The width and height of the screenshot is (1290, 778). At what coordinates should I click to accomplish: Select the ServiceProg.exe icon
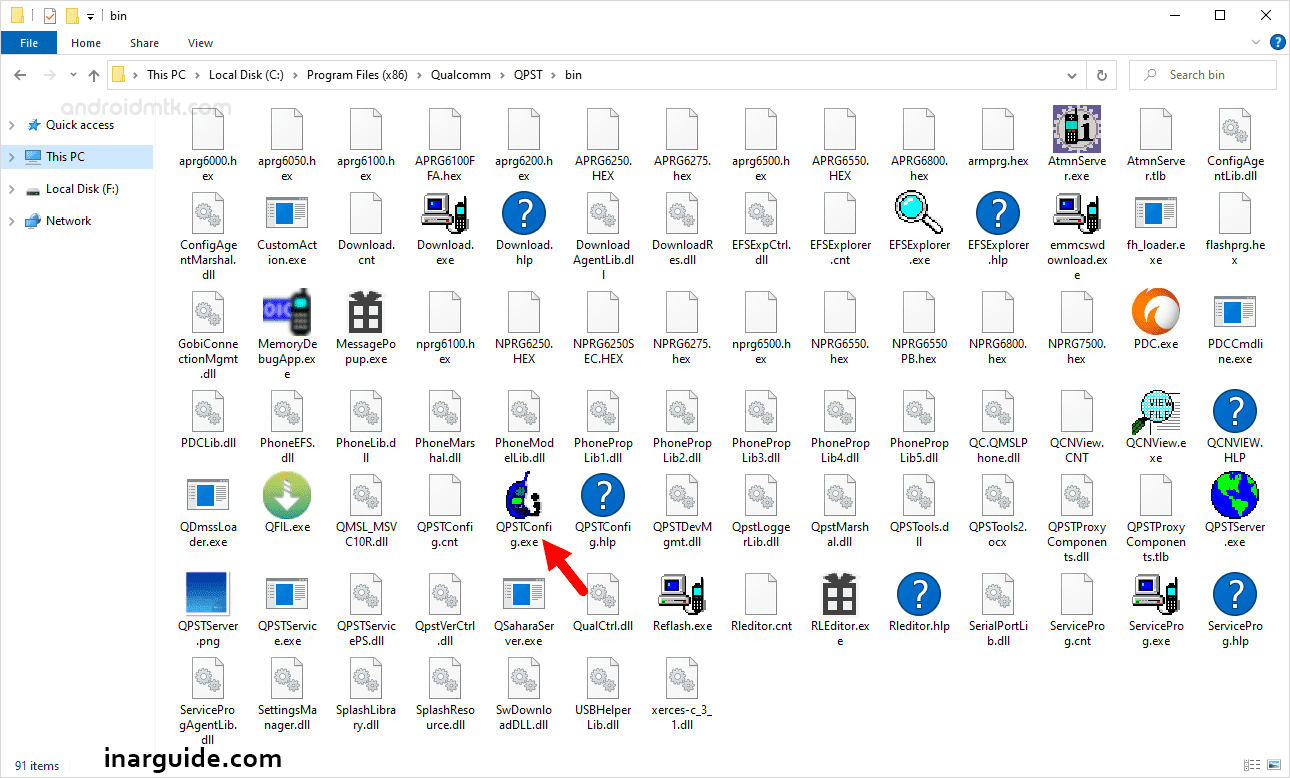pos(1156,594)
